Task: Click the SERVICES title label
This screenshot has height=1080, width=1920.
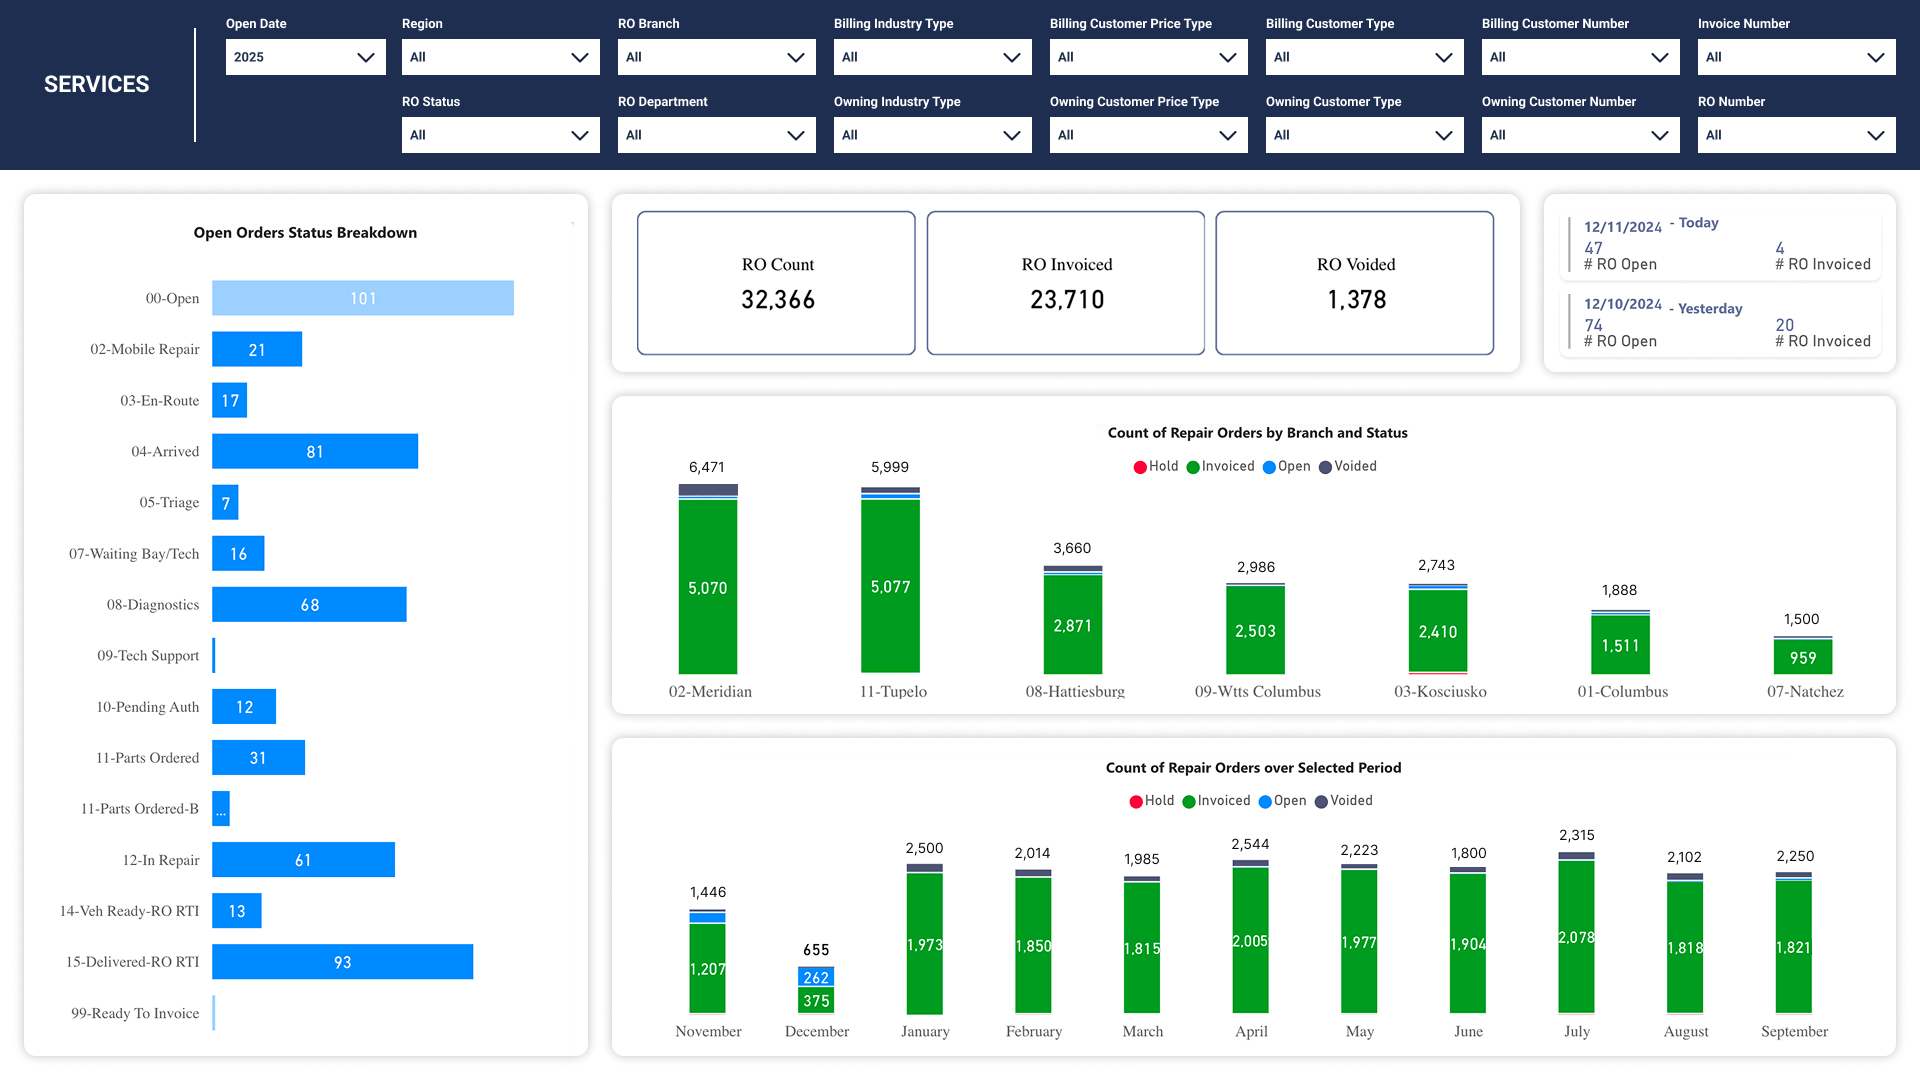Action: 96,84
